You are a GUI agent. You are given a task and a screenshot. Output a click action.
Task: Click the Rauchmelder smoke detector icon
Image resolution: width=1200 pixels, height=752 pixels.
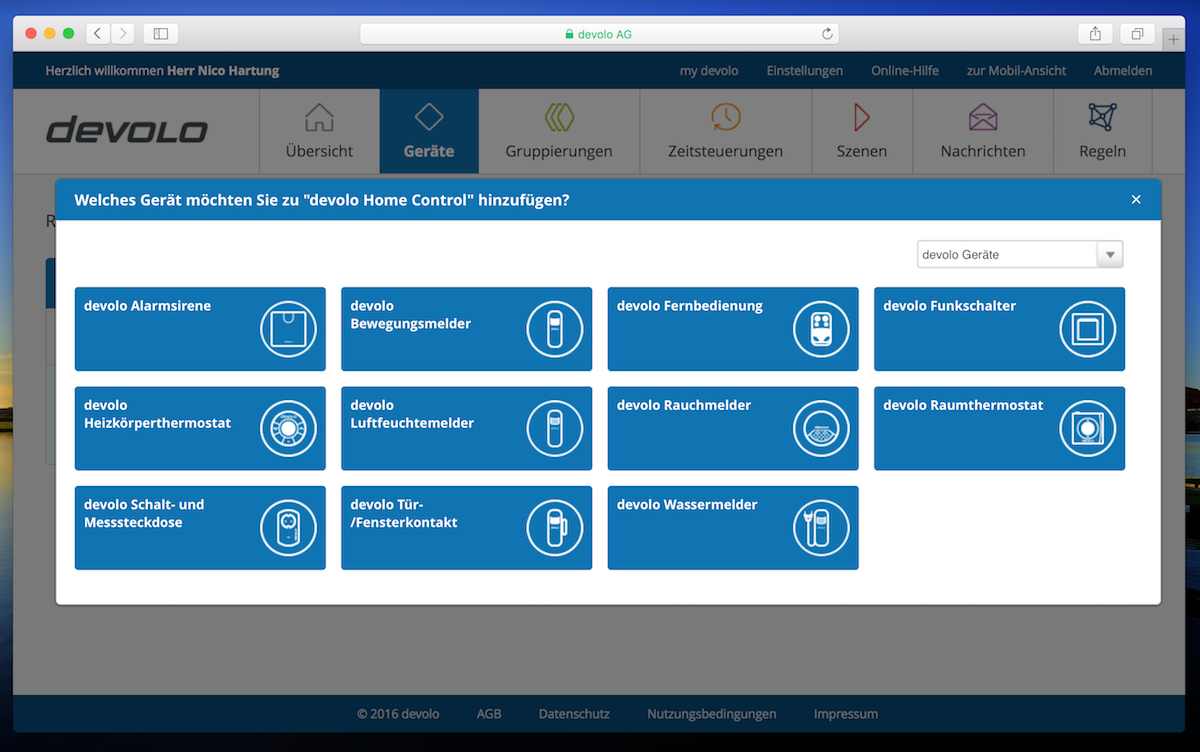tap(822, 428)
